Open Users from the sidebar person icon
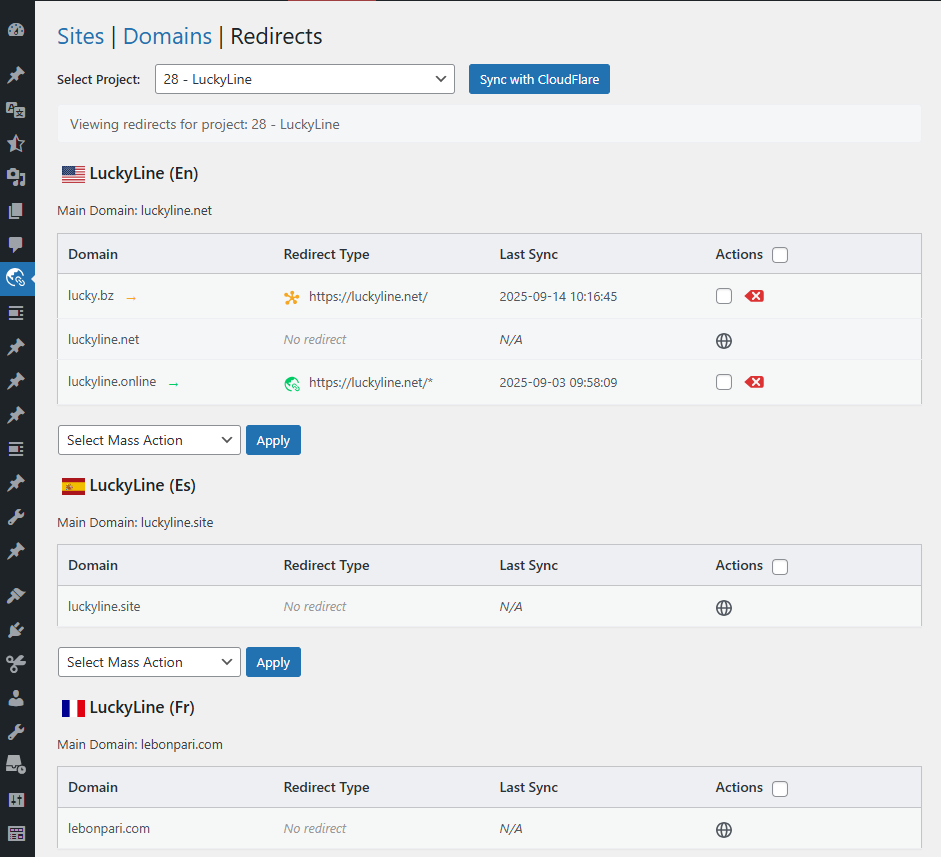Image resolution: width=941 pixels, height=857 pixels. click(16, 697)
